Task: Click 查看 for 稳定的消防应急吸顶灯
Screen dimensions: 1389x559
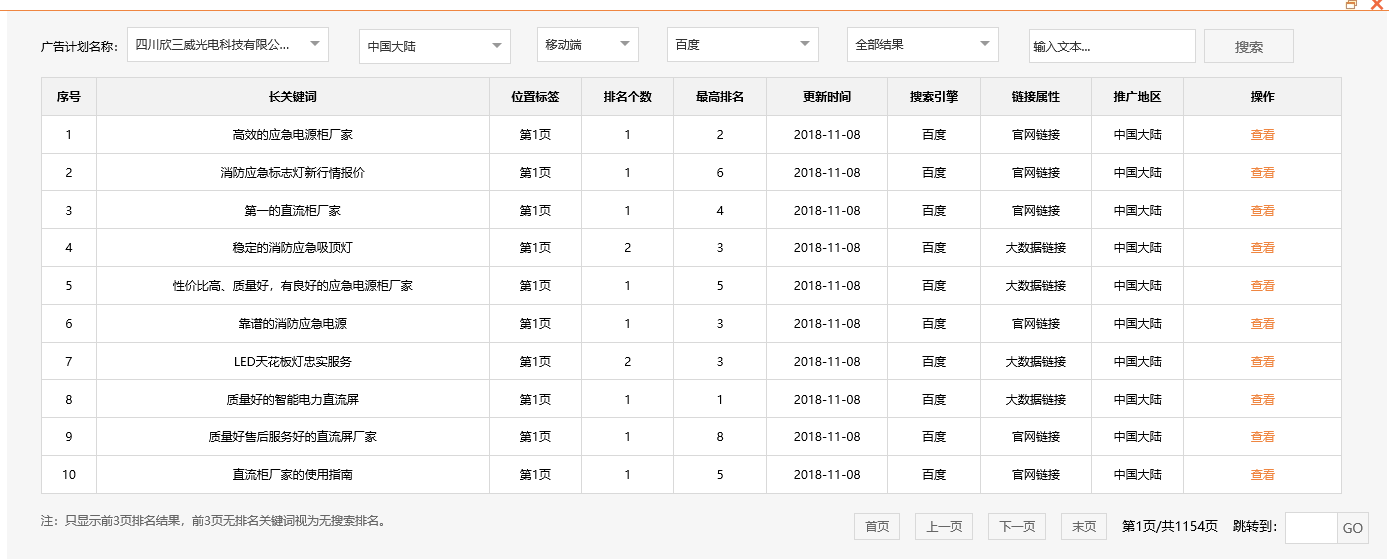Action: (1262, 248)
